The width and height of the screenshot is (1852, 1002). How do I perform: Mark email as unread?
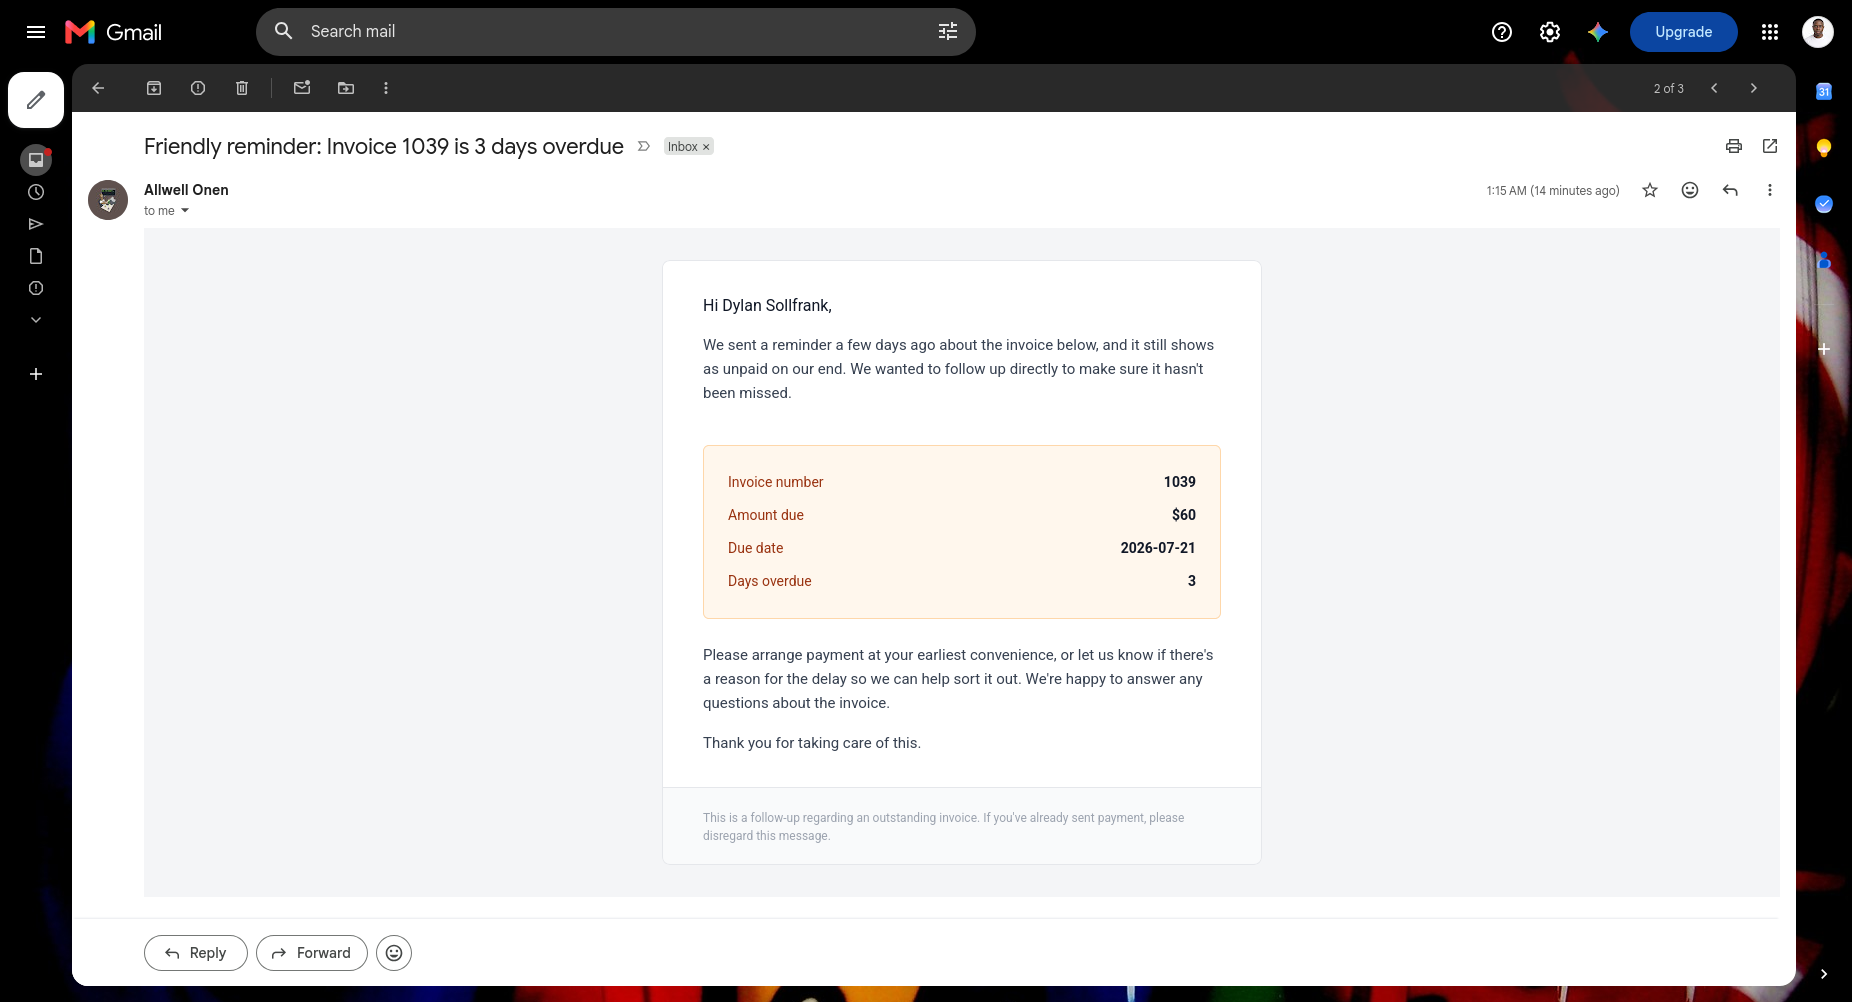(302, 88)
